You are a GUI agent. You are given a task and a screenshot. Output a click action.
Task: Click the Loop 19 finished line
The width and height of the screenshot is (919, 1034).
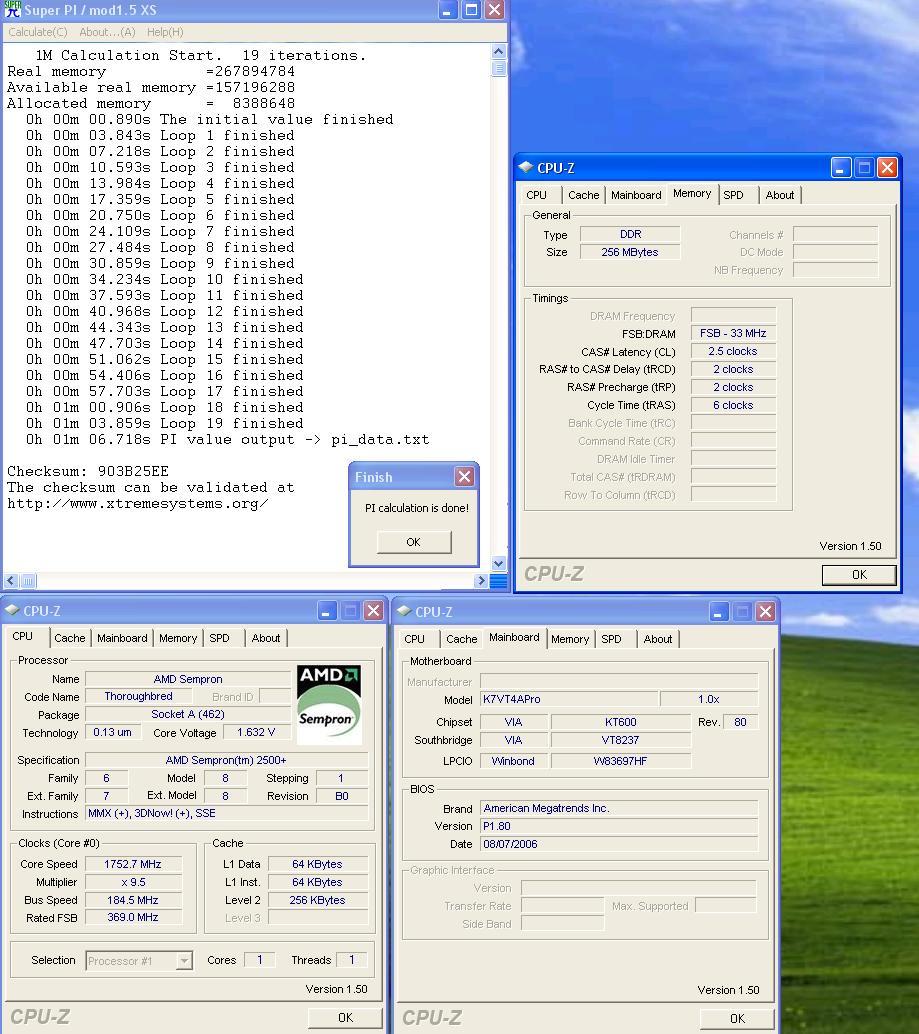click(x=165, y=423)
